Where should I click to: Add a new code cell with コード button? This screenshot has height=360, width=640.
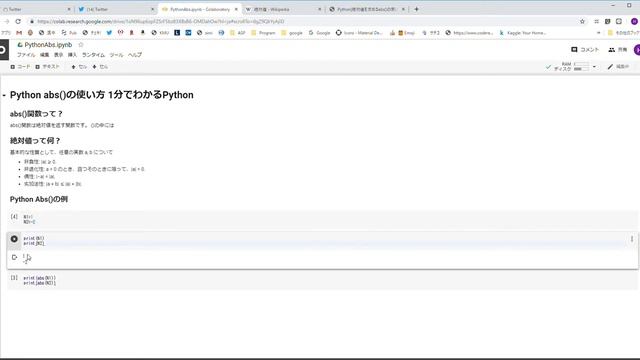[20, 67]
